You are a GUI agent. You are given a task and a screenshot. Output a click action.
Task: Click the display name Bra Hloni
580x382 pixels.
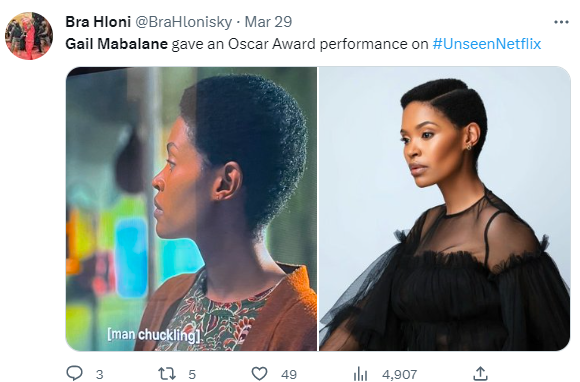tap(98, 22)
